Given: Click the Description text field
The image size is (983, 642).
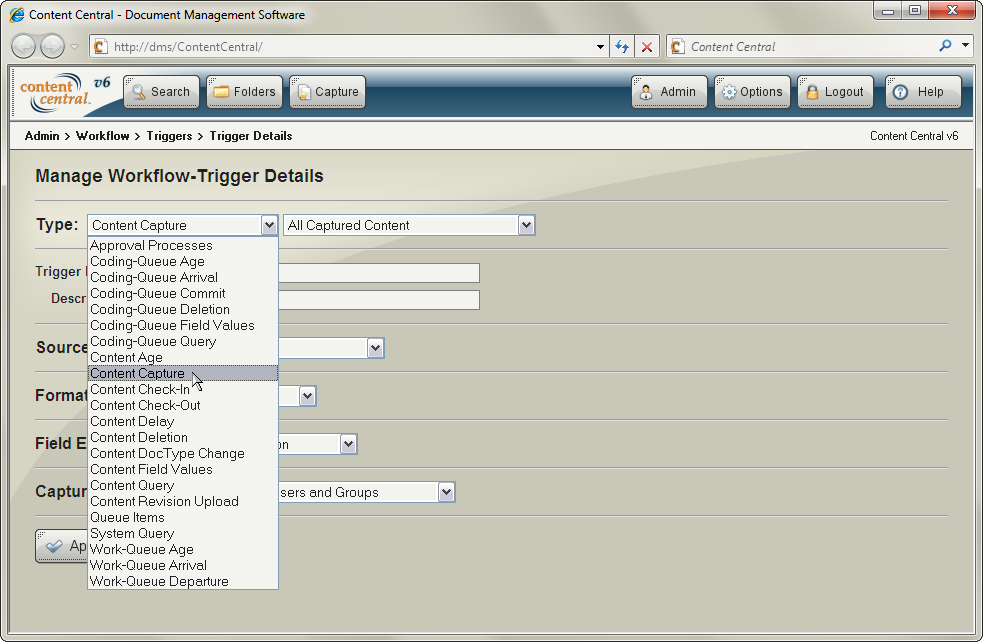Looking at the screenshot, I should coord(379,300).
